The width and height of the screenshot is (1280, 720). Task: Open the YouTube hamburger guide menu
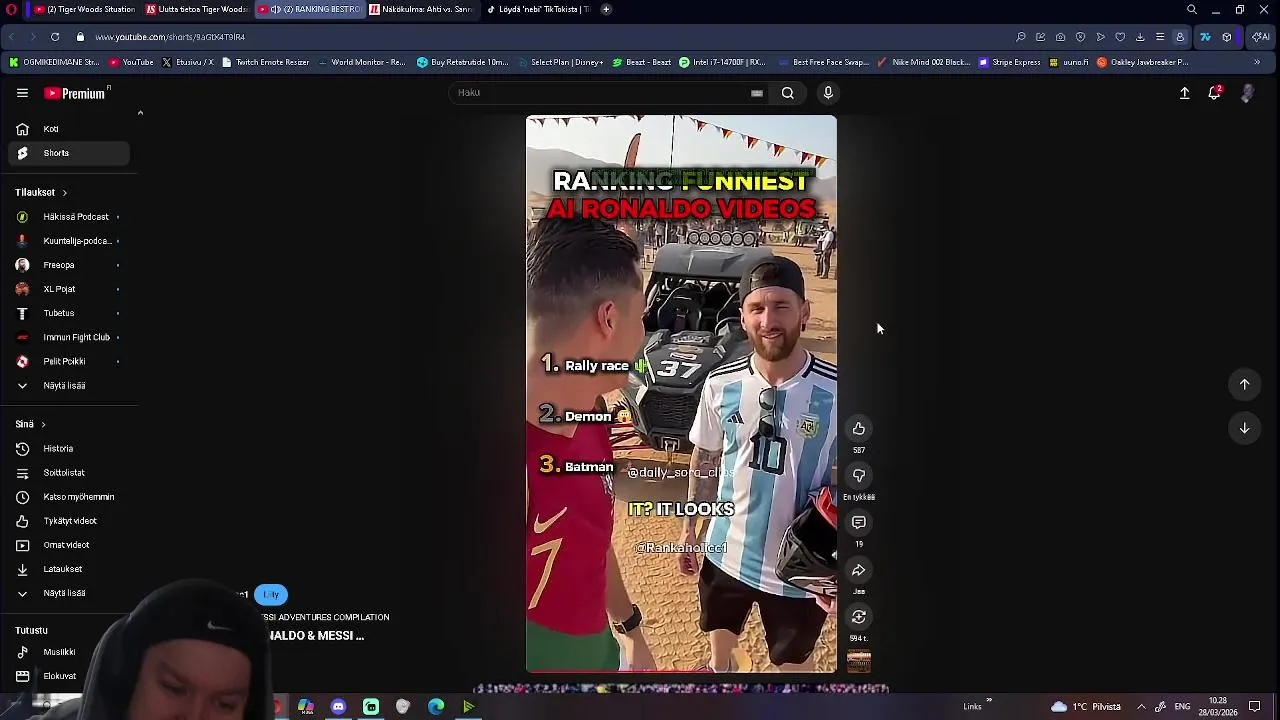click(22, 93)
